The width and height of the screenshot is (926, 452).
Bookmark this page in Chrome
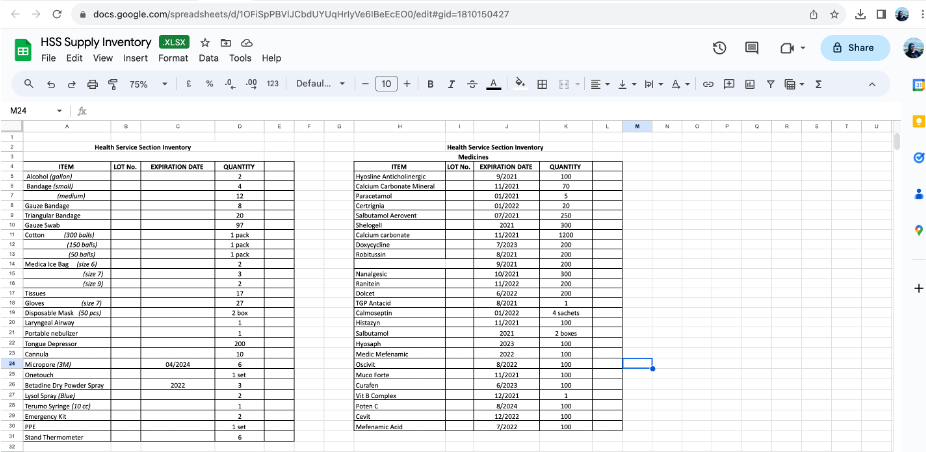click(834, 14)
